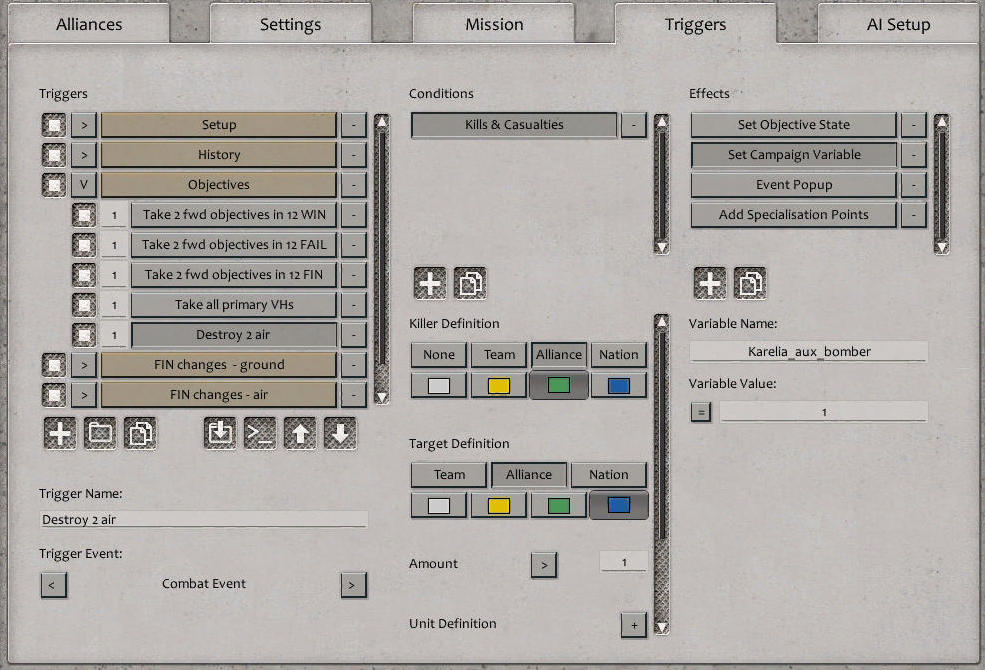Image resolution: width=985 pixels, height=670 pixels.
Task: Pick yellow swatch in Target Definition
Action: 499,505
